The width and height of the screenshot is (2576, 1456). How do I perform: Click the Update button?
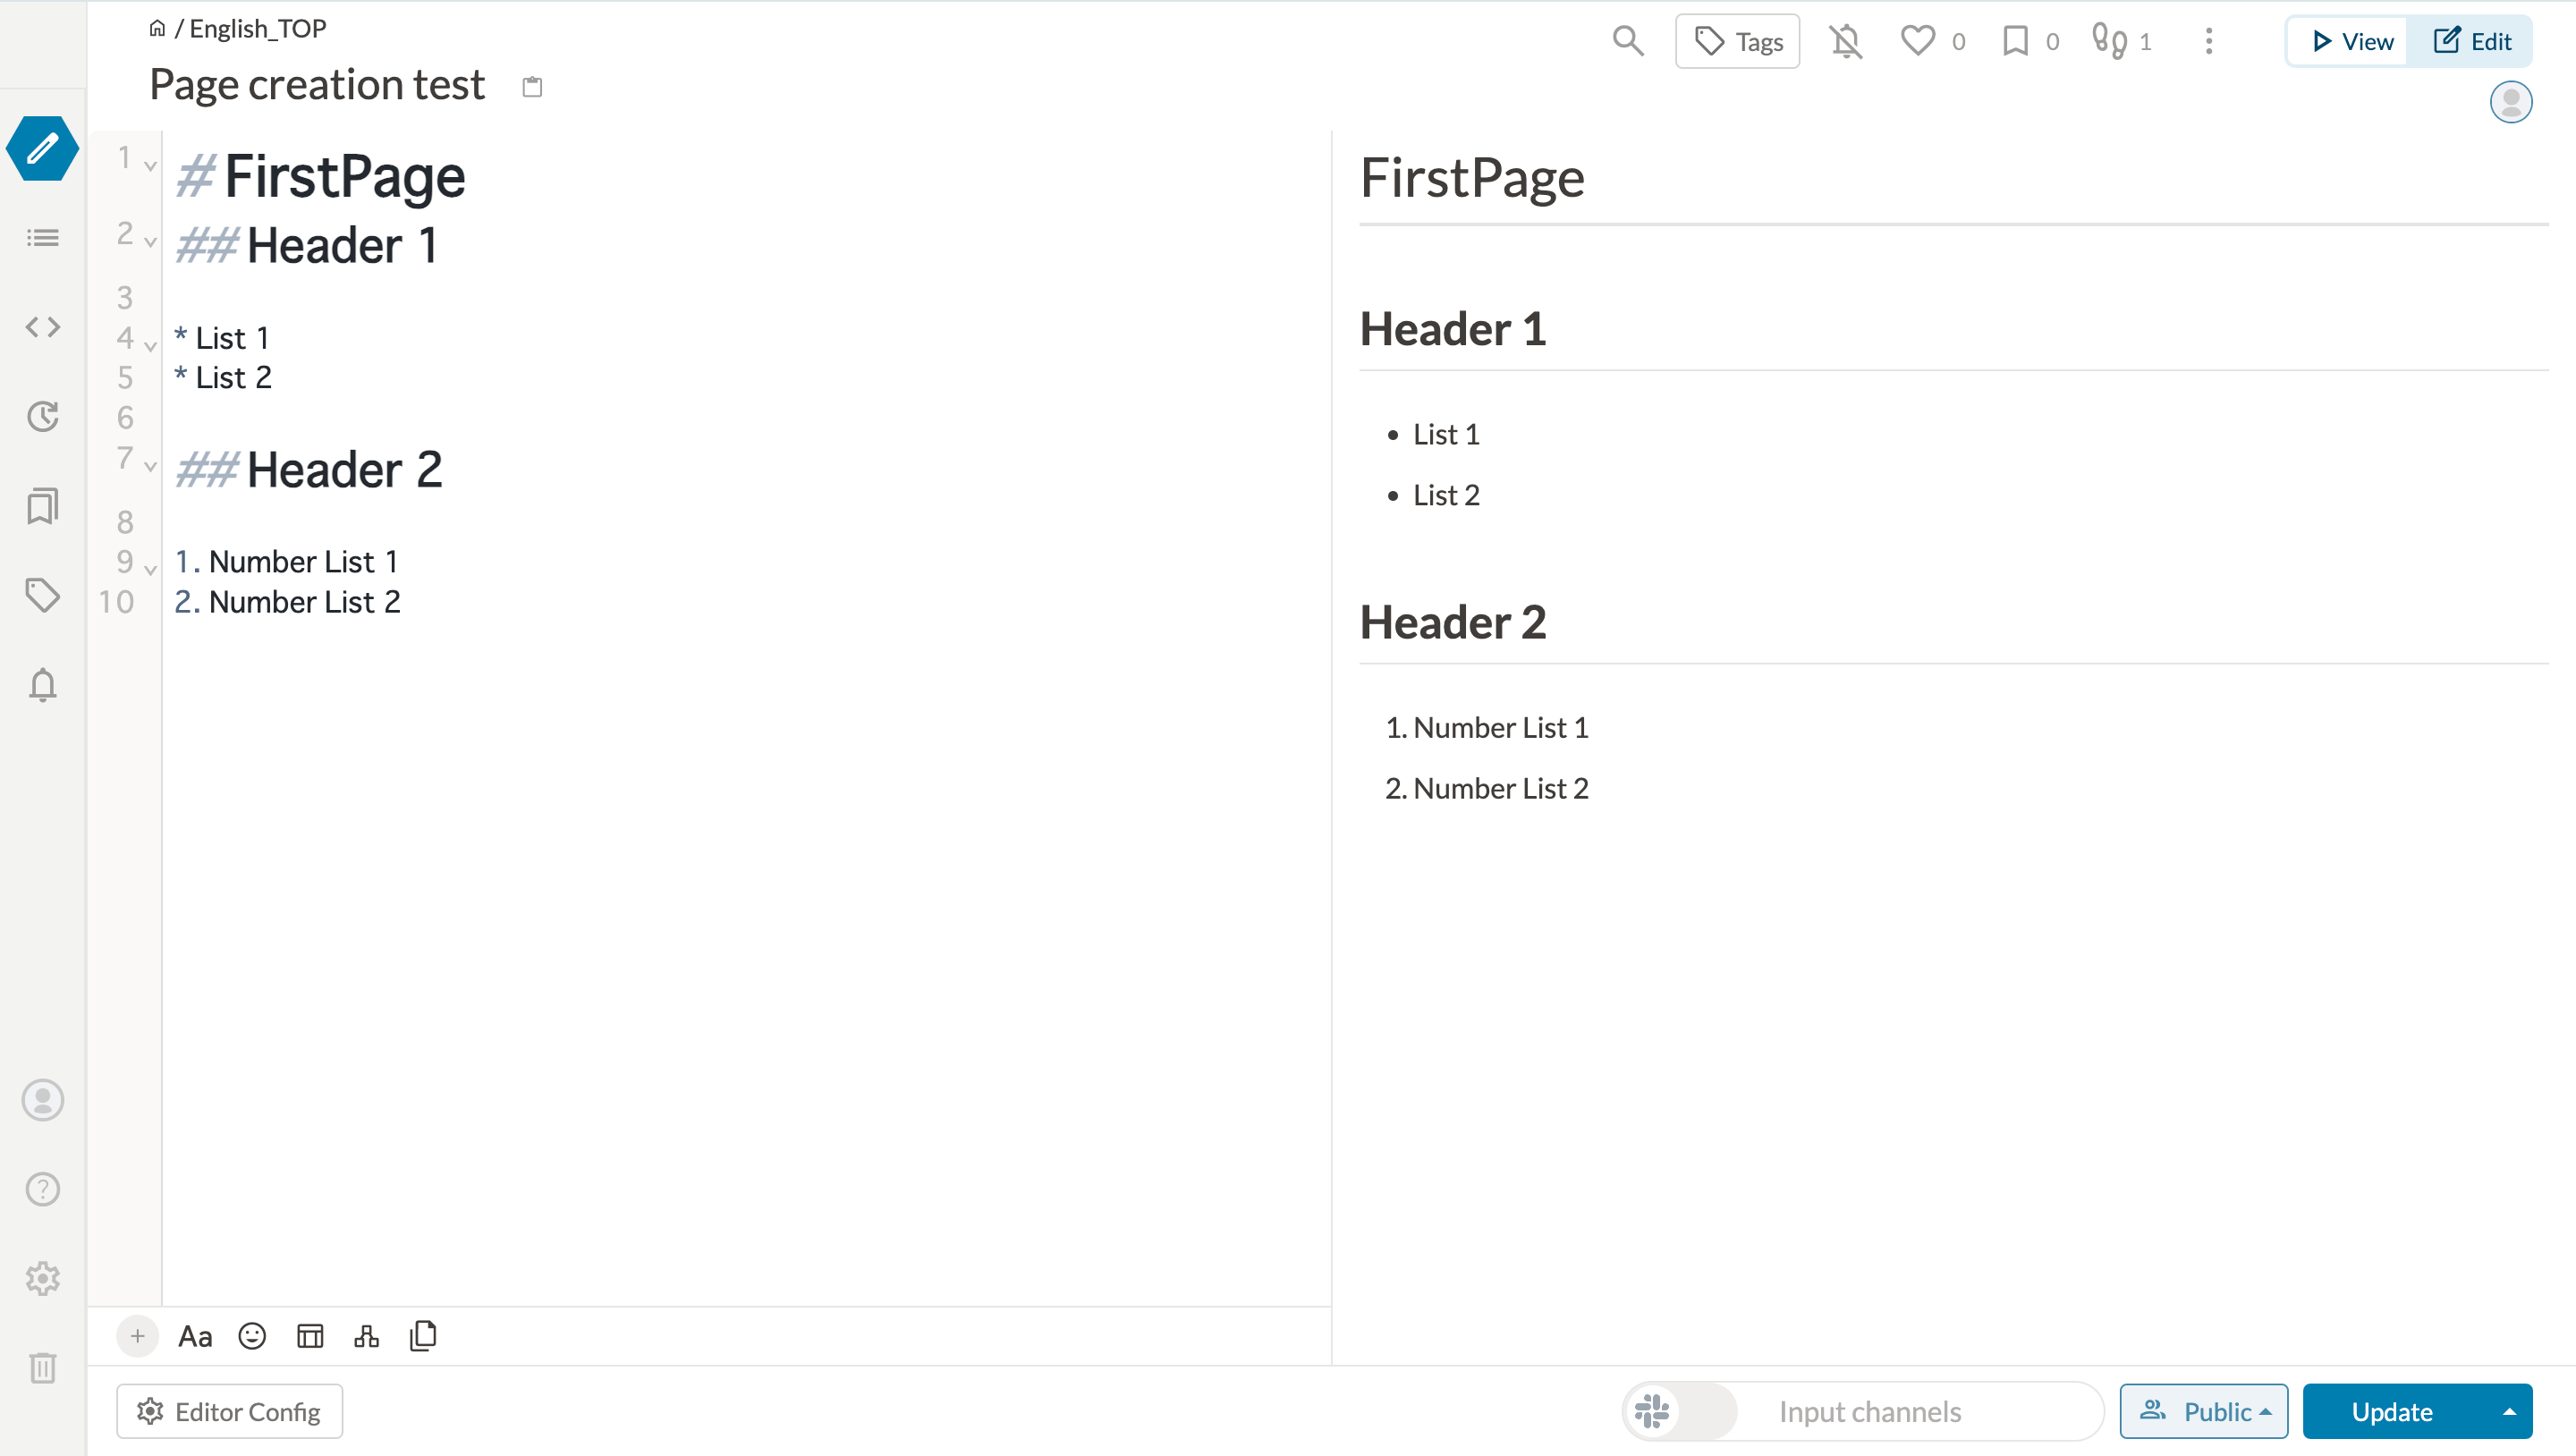[x=2392, y=1411]
